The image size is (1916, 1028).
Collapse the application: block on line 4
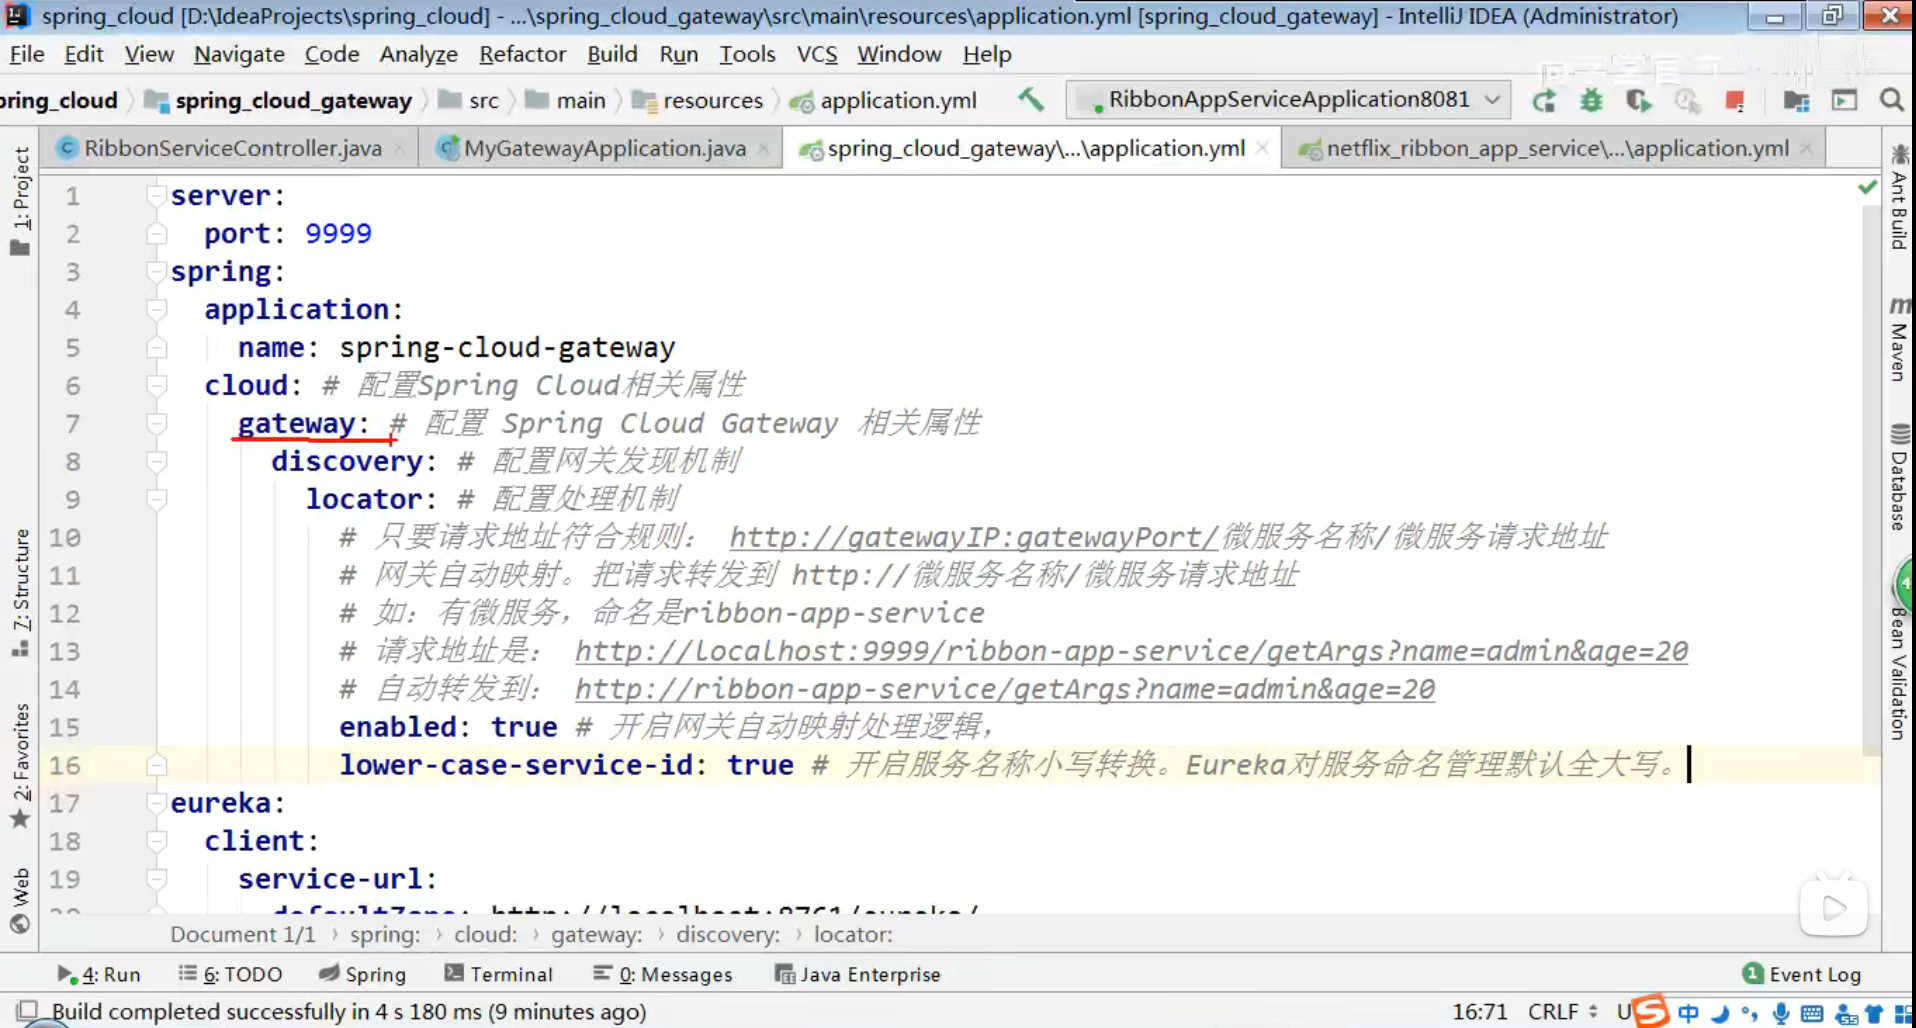(156, 309)
